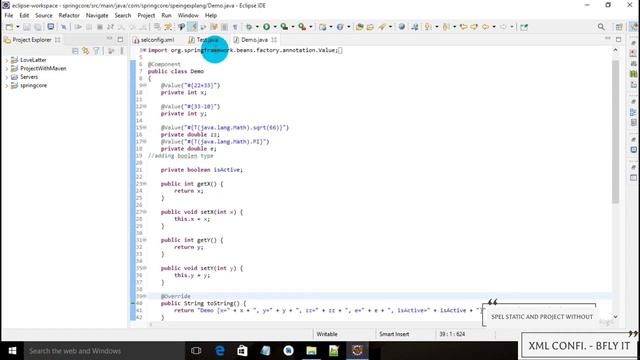Click the Next Annotation toolbar icon
The image size is (640, 360).
click(x=428, y=27)
